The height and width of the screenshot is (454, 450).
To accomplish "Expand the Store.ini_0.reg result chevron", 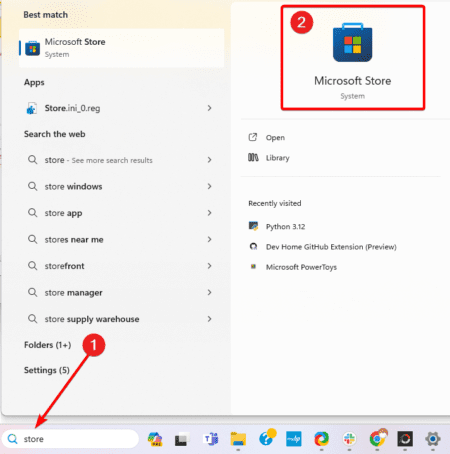I will pos(209,108).
